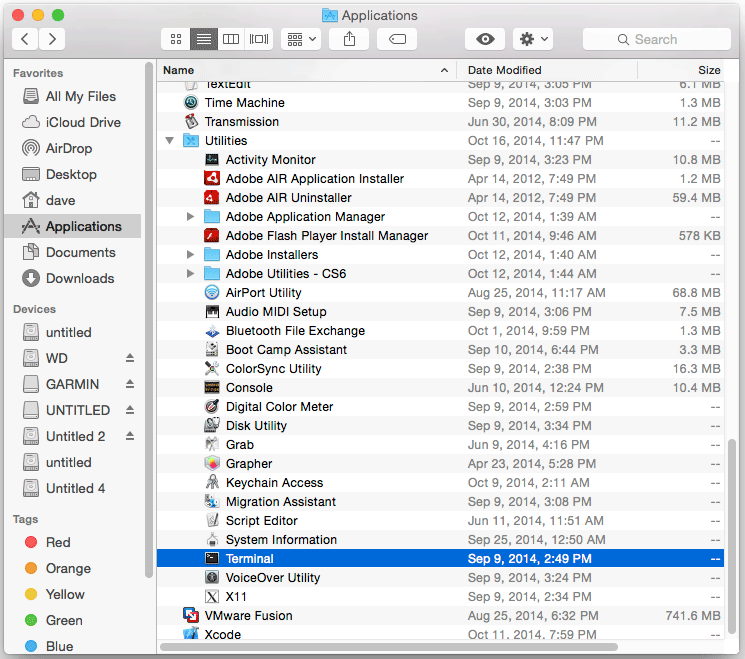Click the Grapher app icon
745x659 pixels.
click(x=212, y=464)
